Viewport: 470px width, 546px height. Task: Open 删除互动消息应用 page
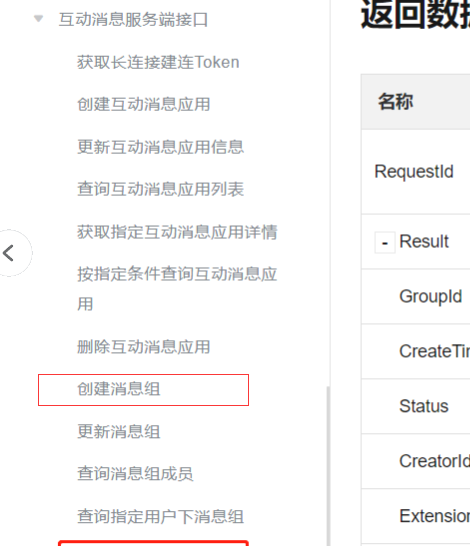pos(143,347)
